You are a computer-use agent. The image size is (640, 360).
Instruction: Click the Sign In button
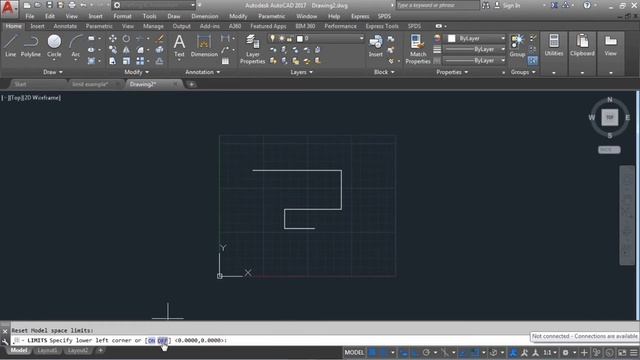(507, 5)
